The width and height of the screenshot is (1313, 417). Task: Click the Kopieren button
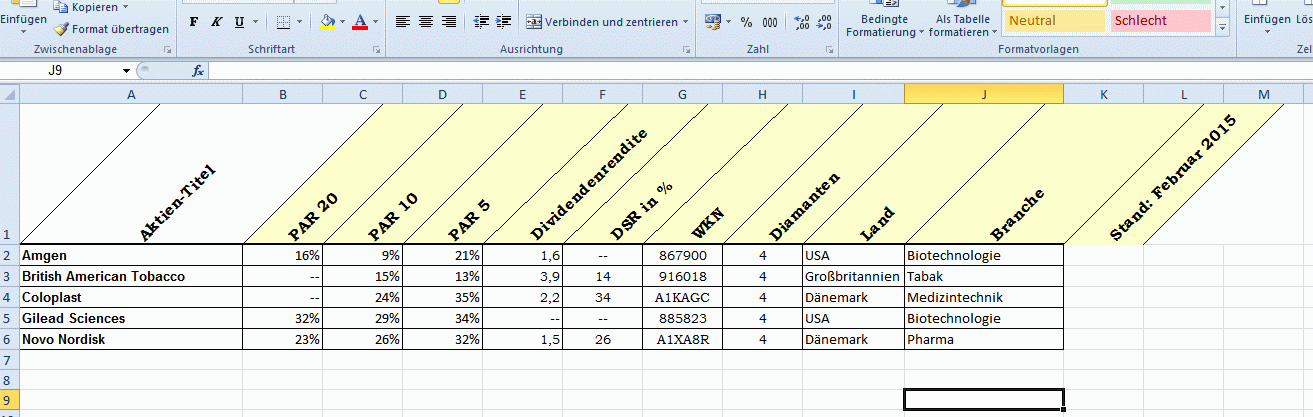[x=93, y=7]
